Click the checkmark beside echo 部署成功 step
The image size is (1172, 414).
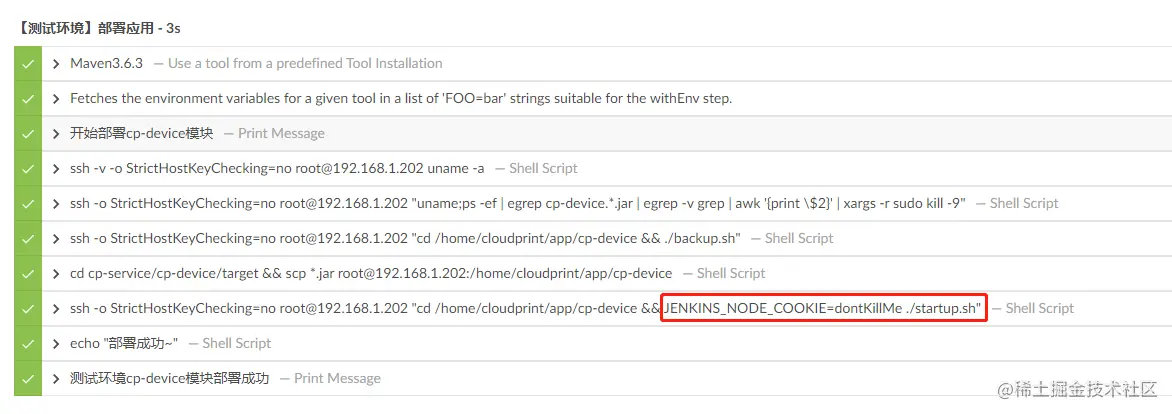(x=28, y=344)
